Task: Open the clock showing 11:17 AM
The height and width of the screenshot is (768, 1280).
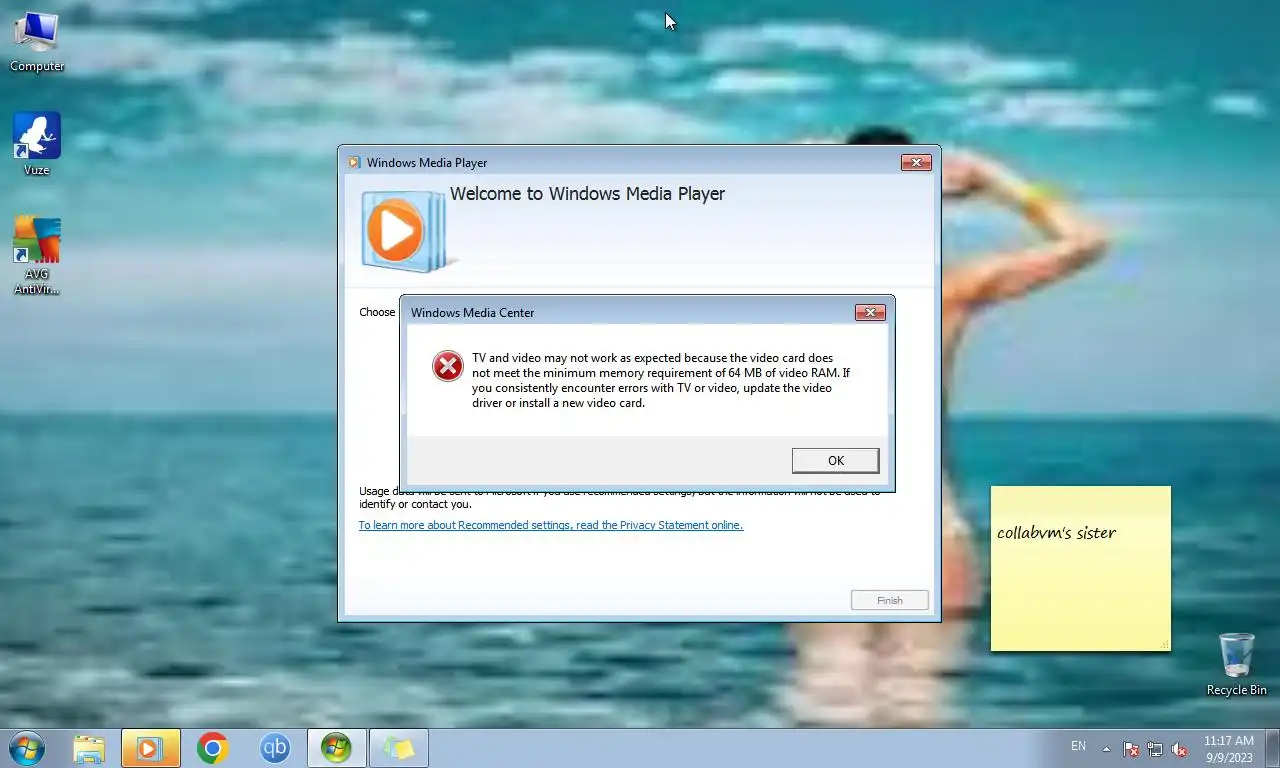Action: (1228, 748)
